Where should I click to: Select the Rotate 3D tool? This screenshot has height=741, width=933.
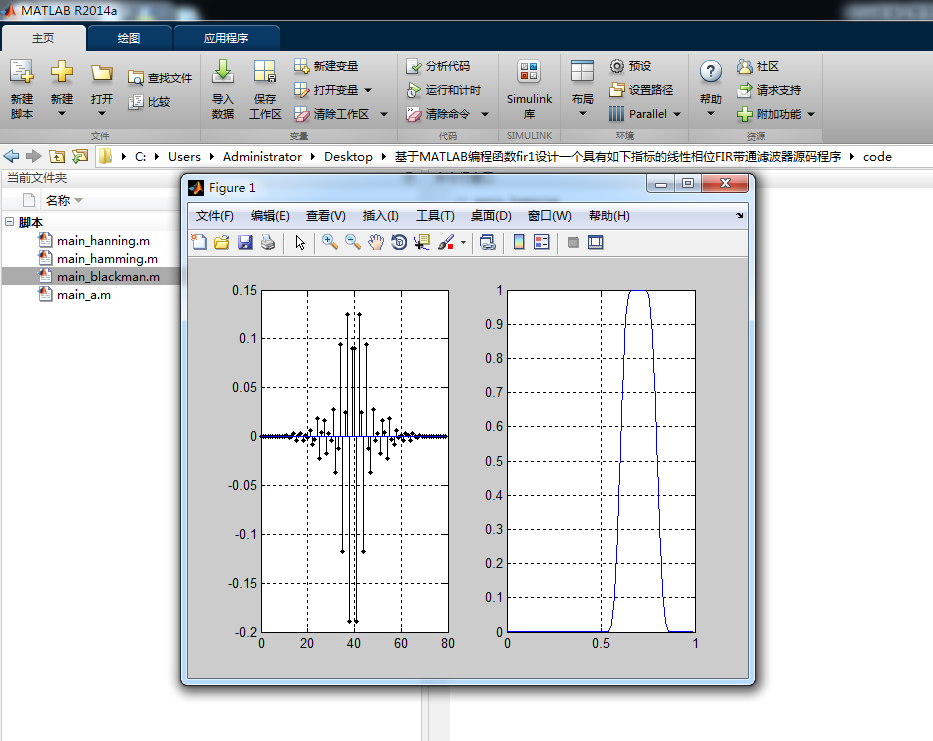pos(399,242)
